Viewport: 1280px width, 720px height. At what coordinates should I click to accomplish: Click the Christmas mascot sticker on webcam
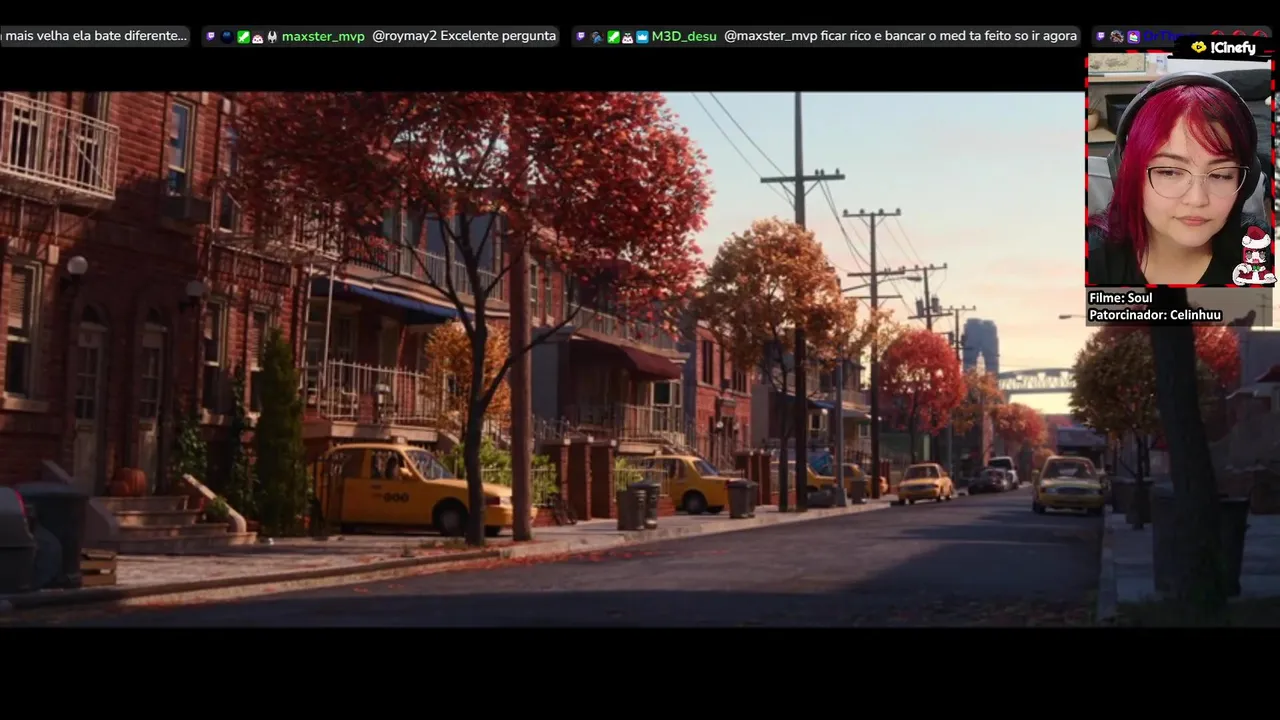click(1254, 256)
